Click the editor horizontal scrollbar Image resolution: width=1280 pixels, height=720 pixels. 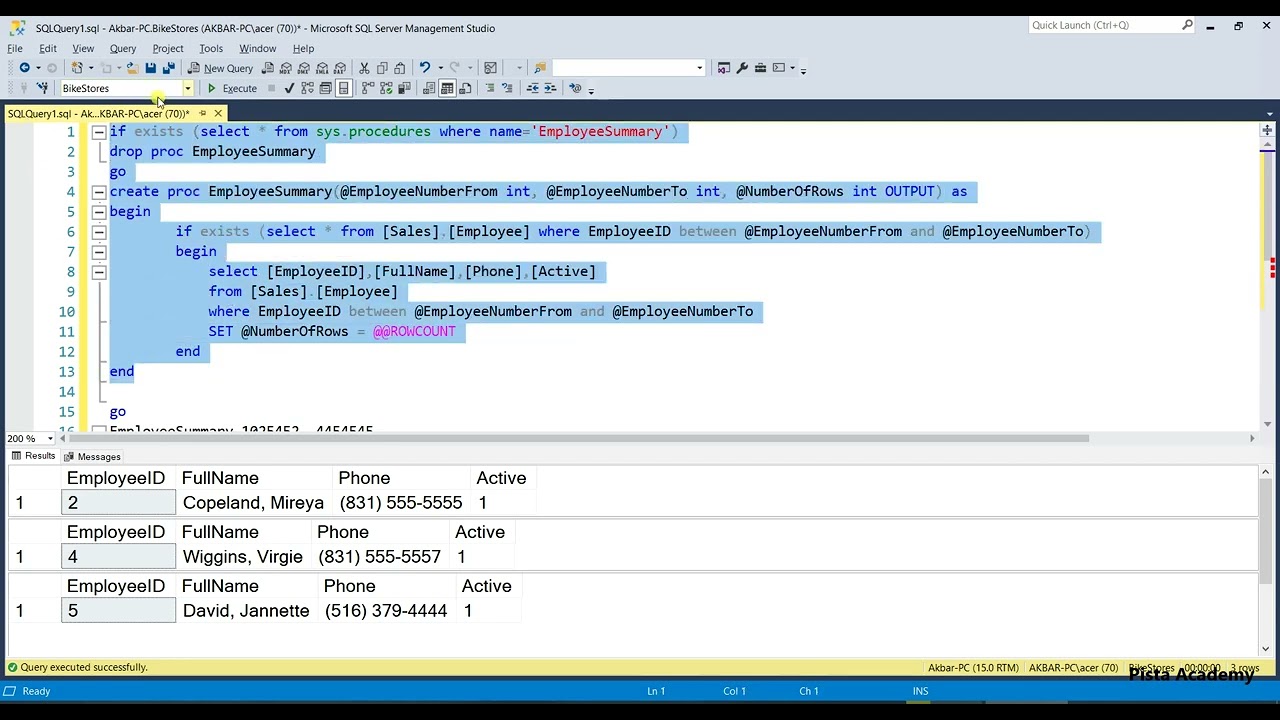pyautogui.click(x=581, y=438)
